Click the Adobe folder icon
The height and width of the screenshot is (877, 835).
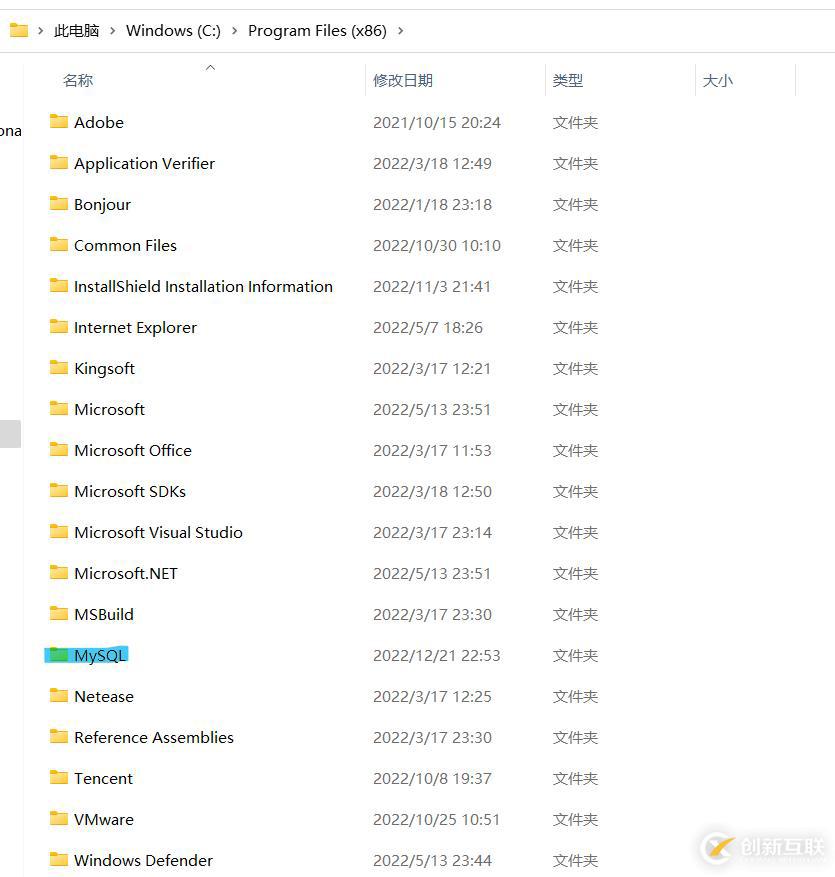tap(59, 121)
